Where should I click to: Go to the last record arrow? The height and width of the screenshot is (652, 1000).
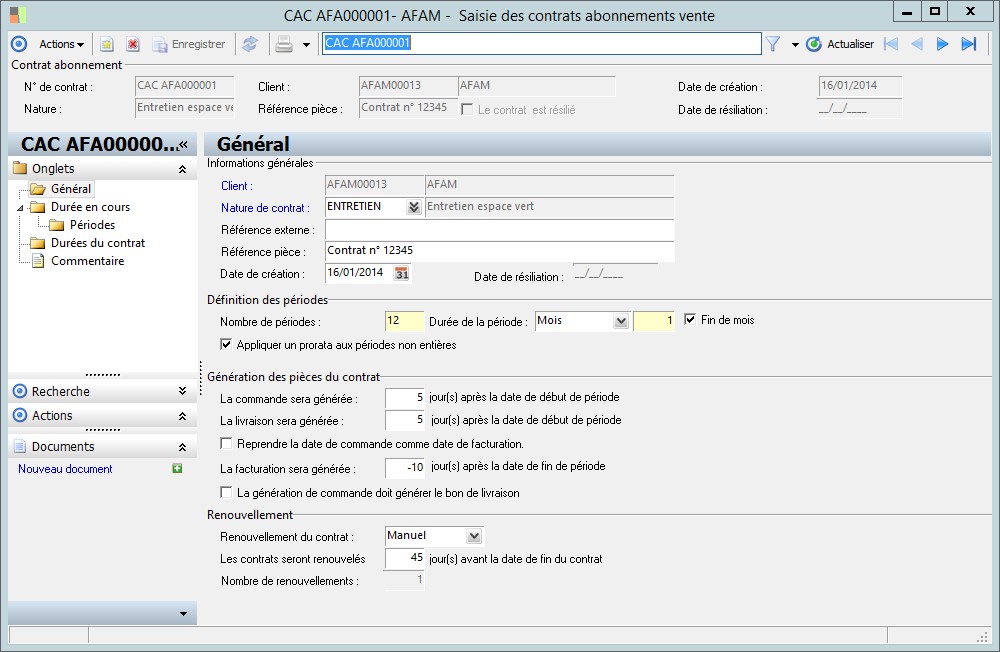point(968,44)
